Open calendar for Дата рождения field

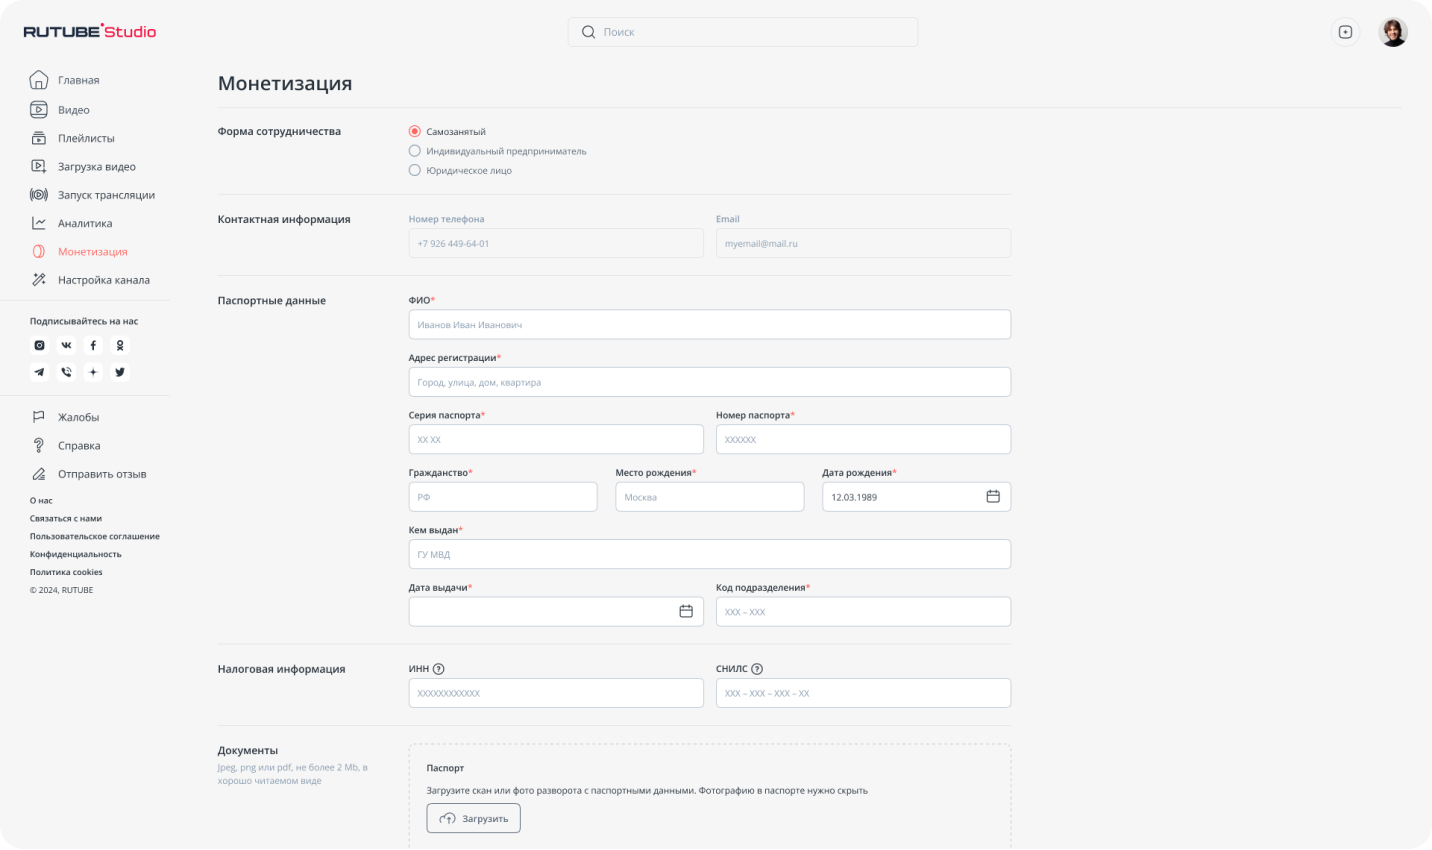tap(993, 497)
